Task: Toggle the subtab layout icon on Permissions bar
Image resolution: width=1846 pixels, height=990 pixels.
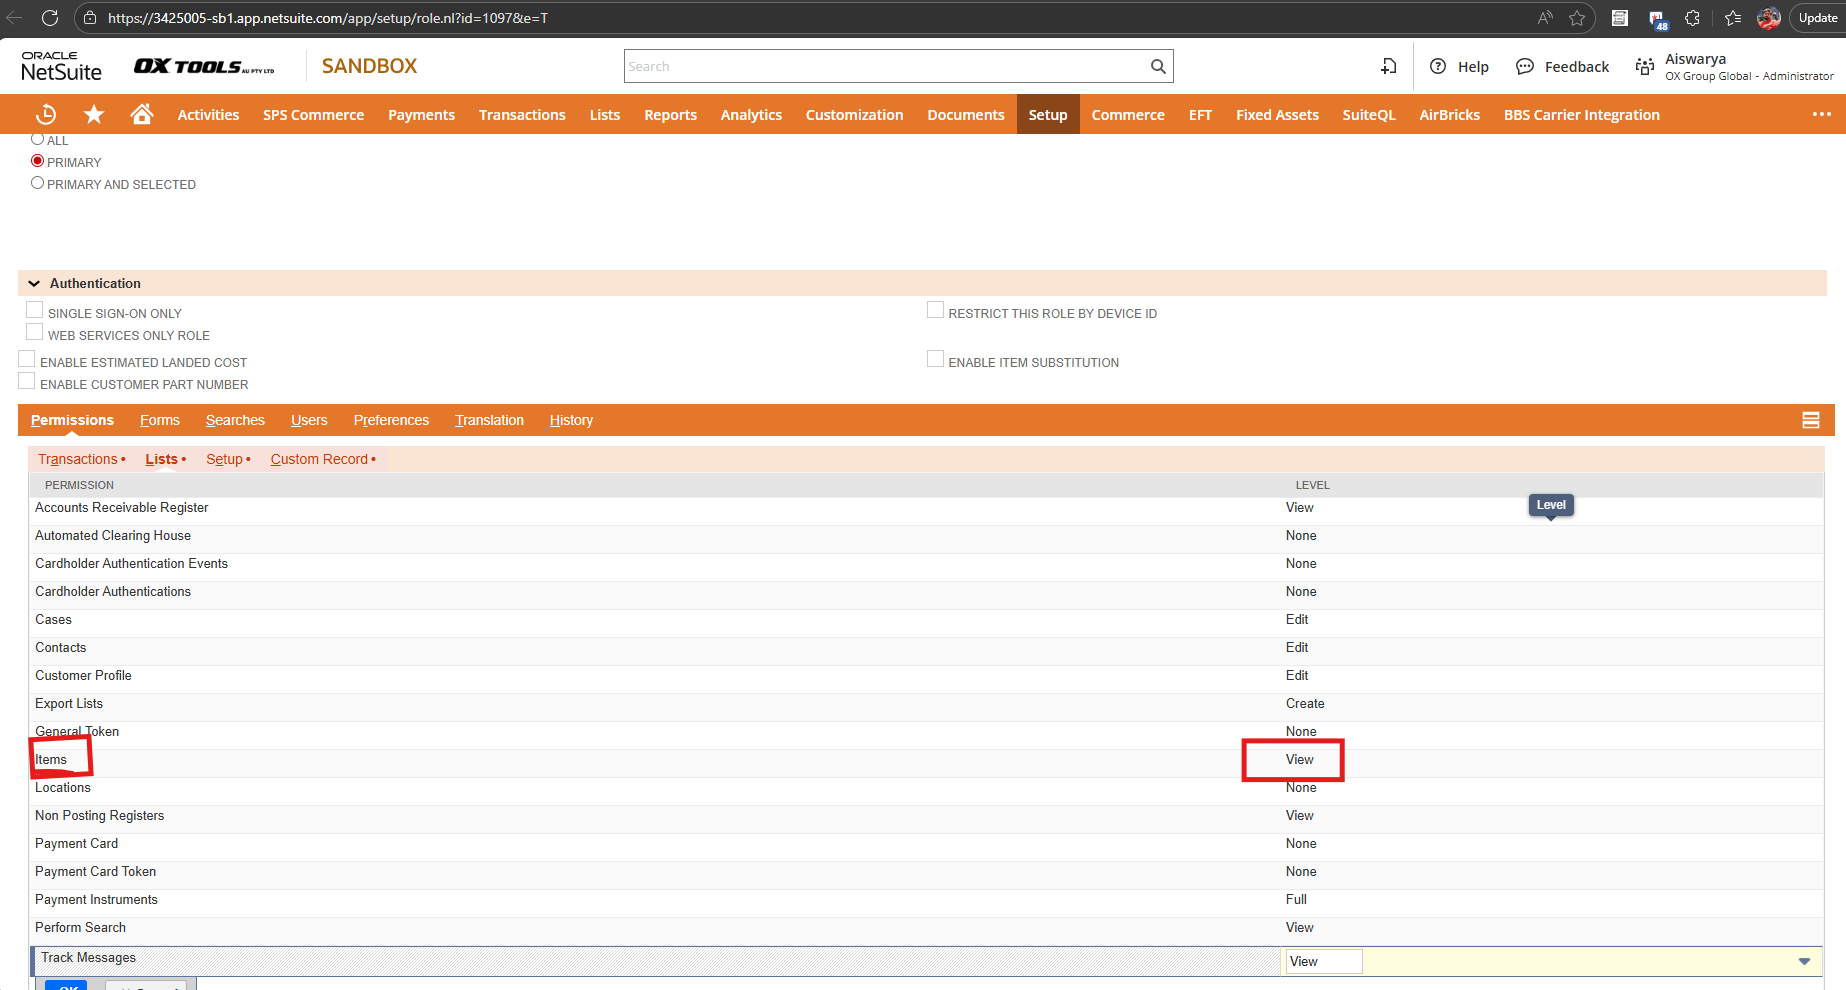Action: tap(1811, 421)
